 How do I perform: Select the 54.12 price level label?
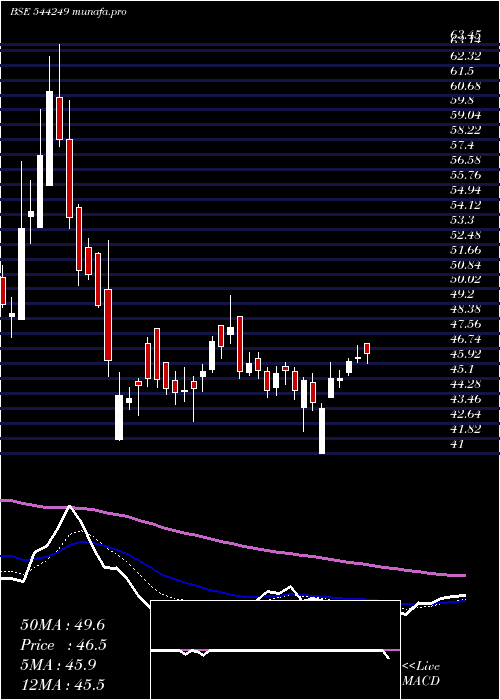[466, 205]
